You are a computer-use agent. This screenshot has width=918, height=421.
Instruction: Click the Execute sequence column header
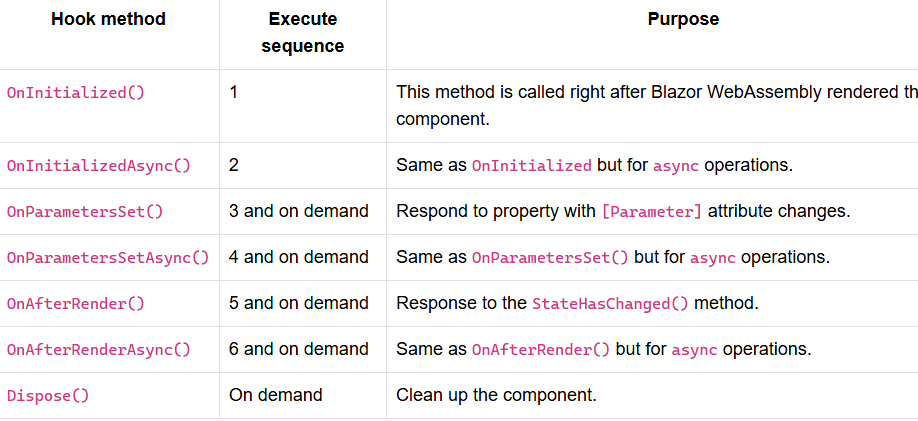pyautogui.click(x=303, y=32)
